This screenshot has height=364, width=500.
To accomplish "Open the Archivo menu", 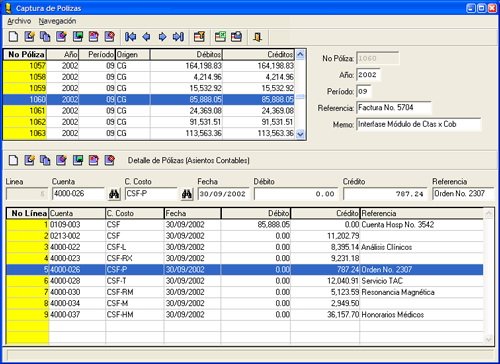I will 19,21.
